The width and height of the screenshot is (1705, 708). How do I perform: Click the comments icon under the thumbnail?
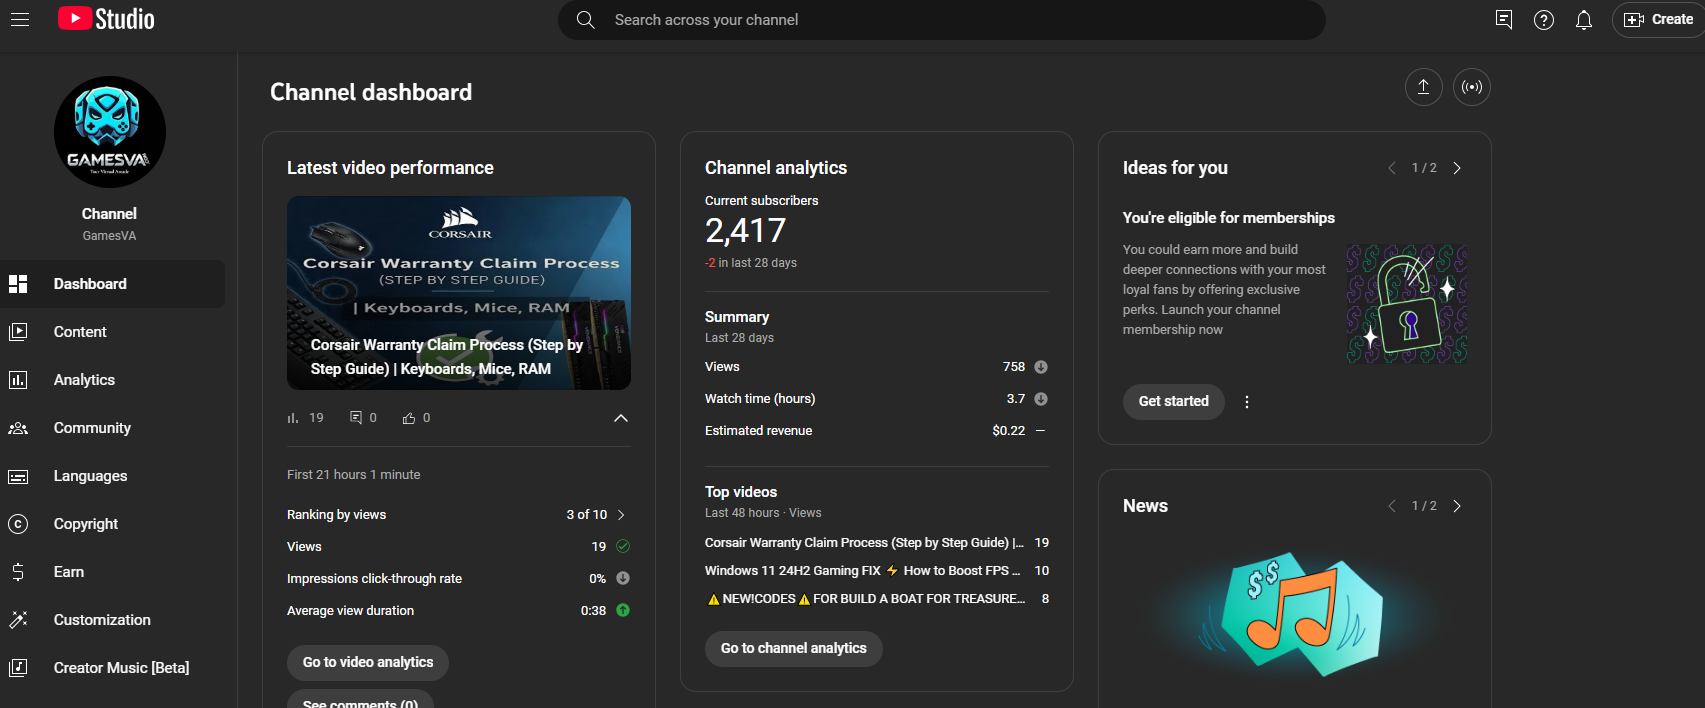pos(356,418)
